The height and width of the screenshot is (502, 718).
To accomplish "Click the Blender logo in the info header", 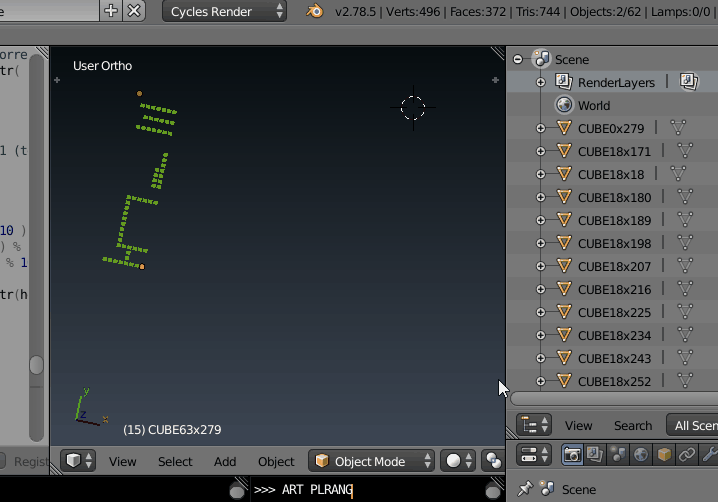I will [x=315, y=11].
